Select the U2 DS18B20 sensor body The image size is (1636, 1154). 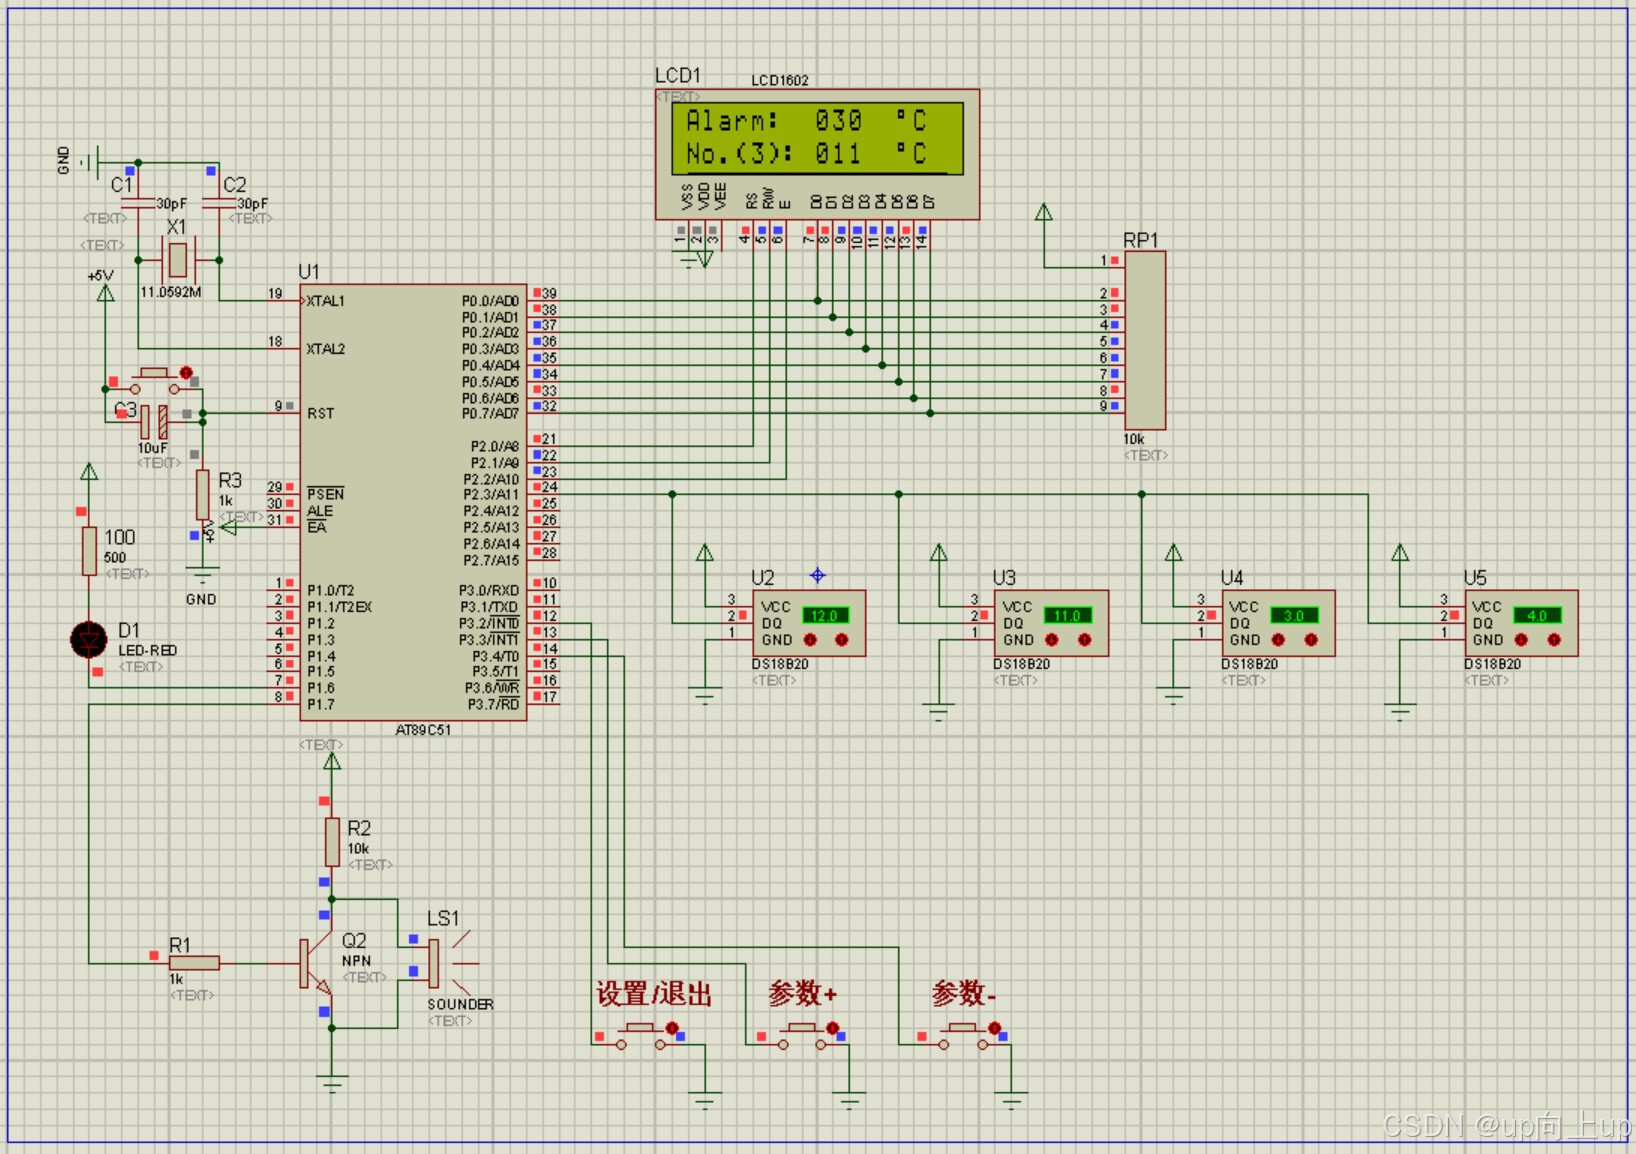809,623
